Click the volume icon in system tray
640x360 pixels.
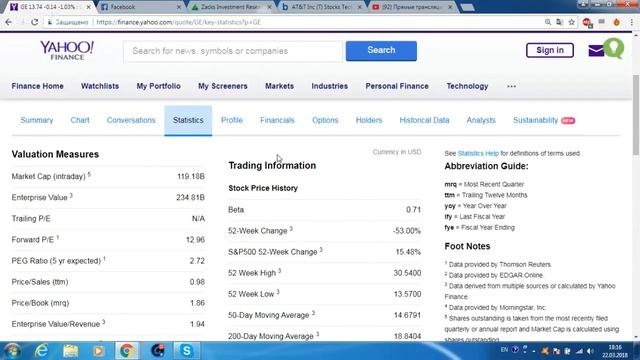coord(590,351)
